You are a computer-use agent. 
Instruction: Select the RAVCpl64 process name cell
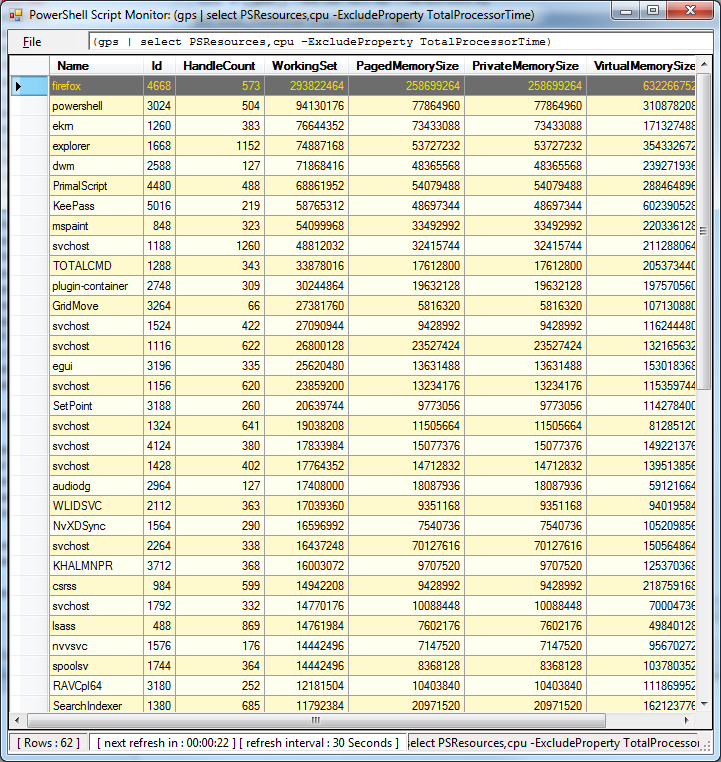(x=96, y=686)
